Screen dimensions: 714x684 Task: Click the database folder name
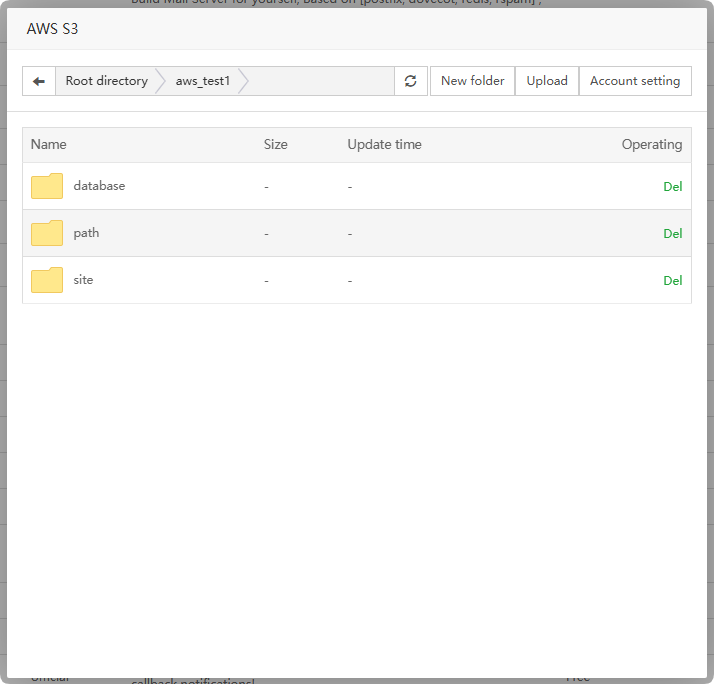tap(99, 186)
